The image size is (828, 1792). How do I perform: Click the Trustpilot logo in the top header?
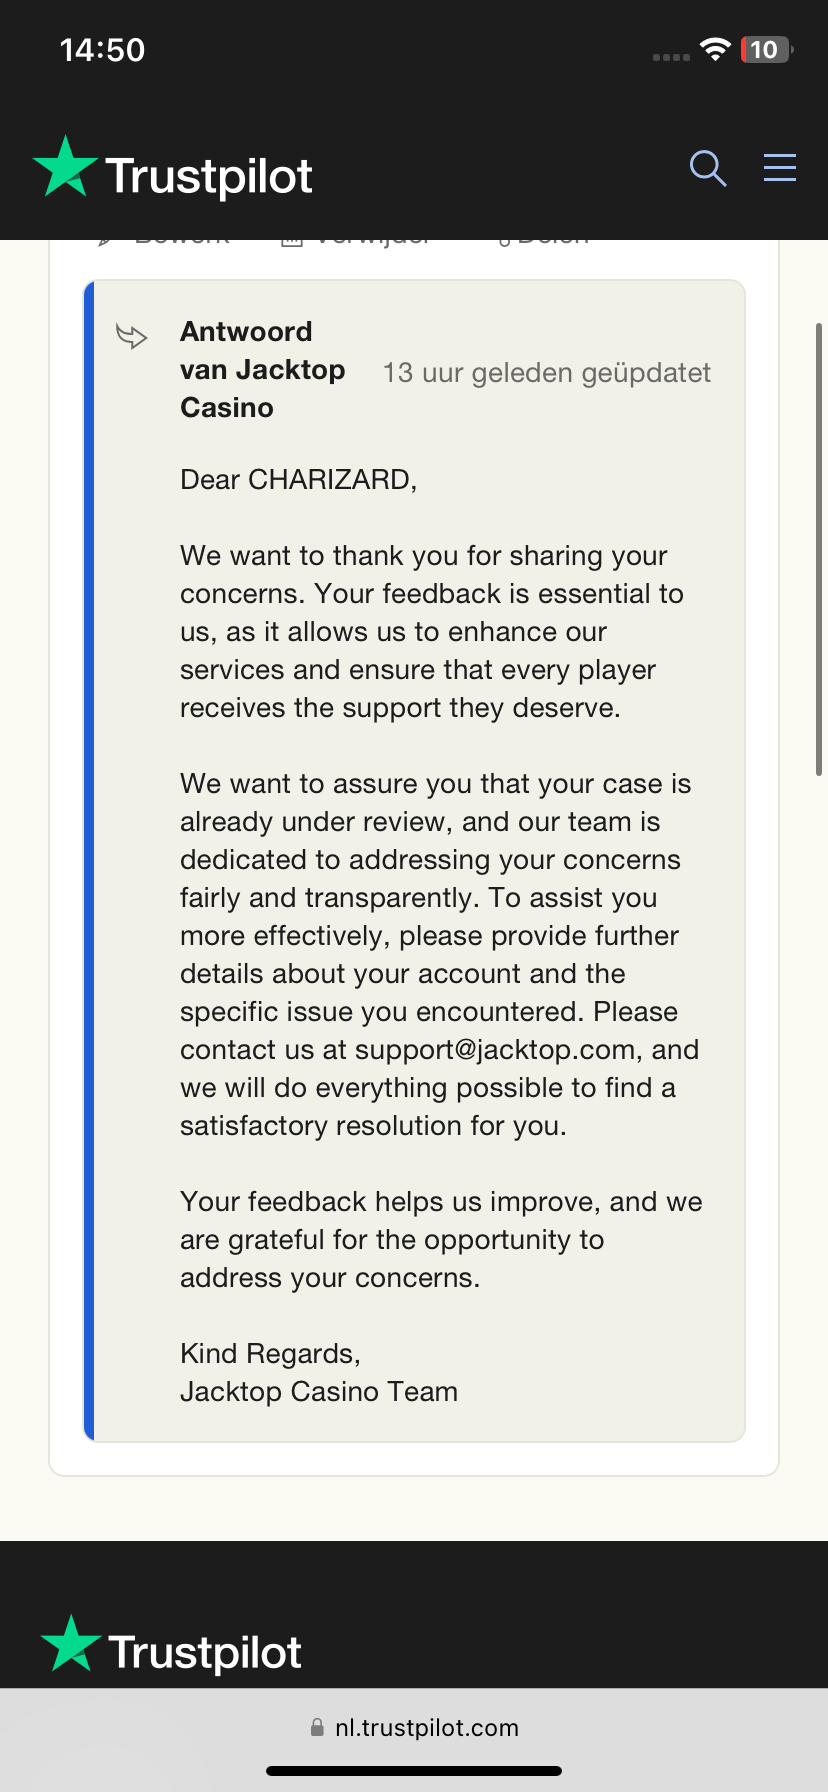click(x=173, y=172)
